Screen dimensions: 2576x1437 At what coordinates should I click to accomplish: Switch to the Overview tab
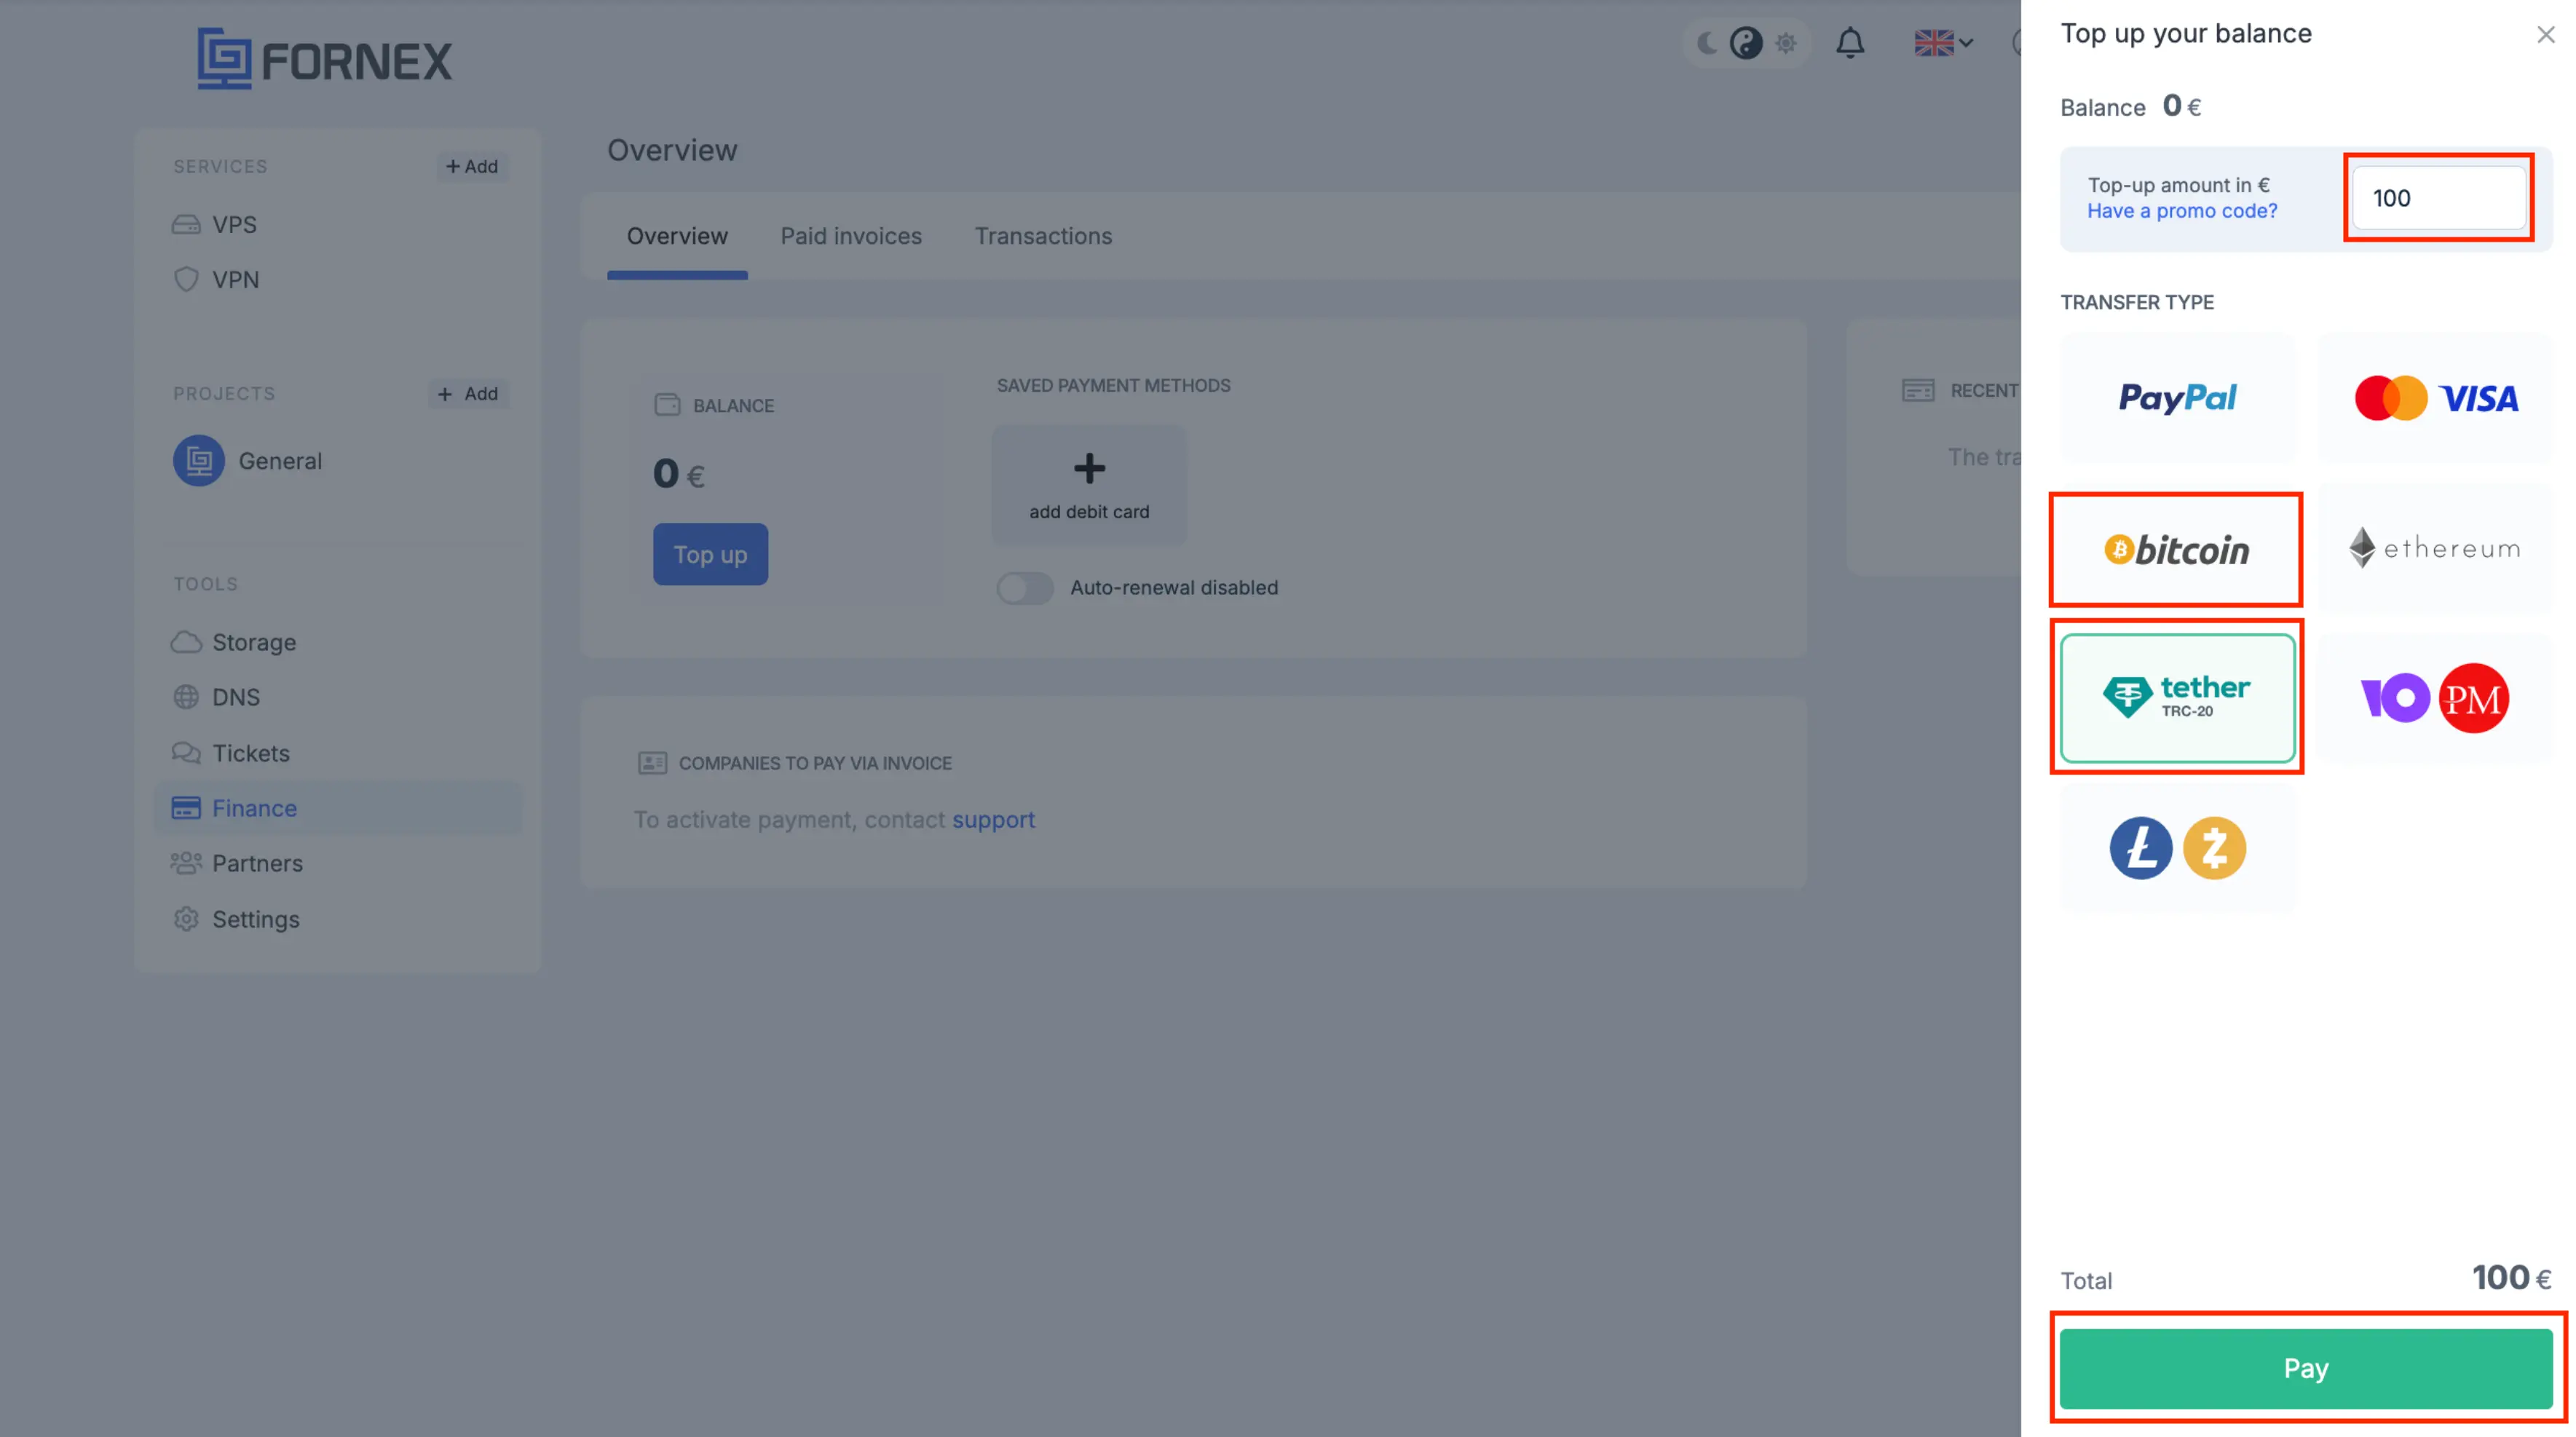(677, 236)
